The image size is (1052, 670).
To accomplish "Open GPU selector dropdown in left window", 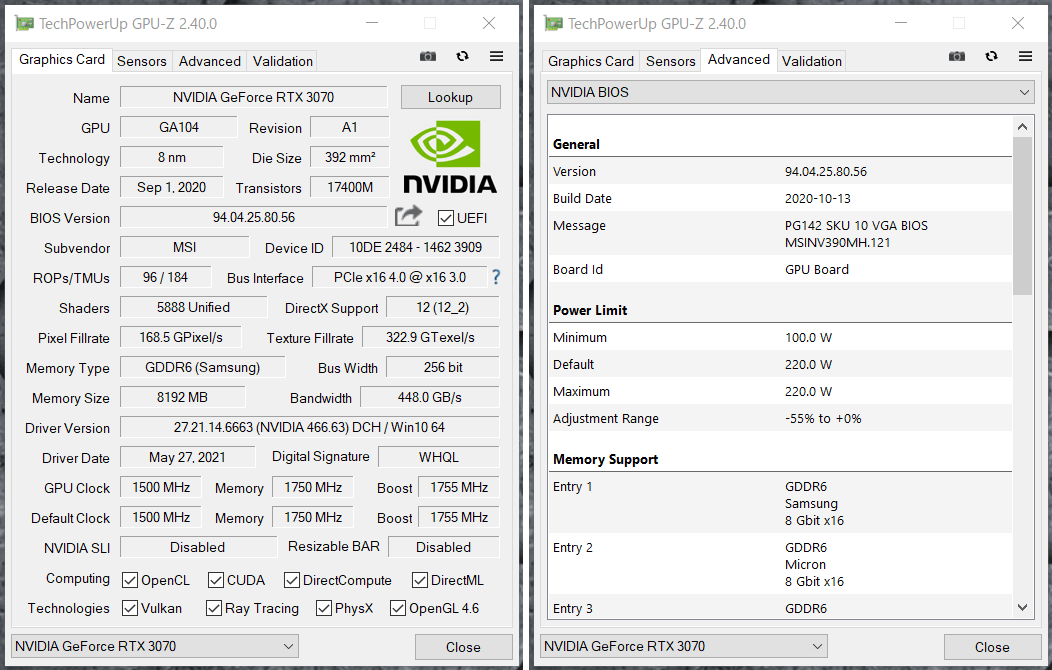I will point(155,647).
